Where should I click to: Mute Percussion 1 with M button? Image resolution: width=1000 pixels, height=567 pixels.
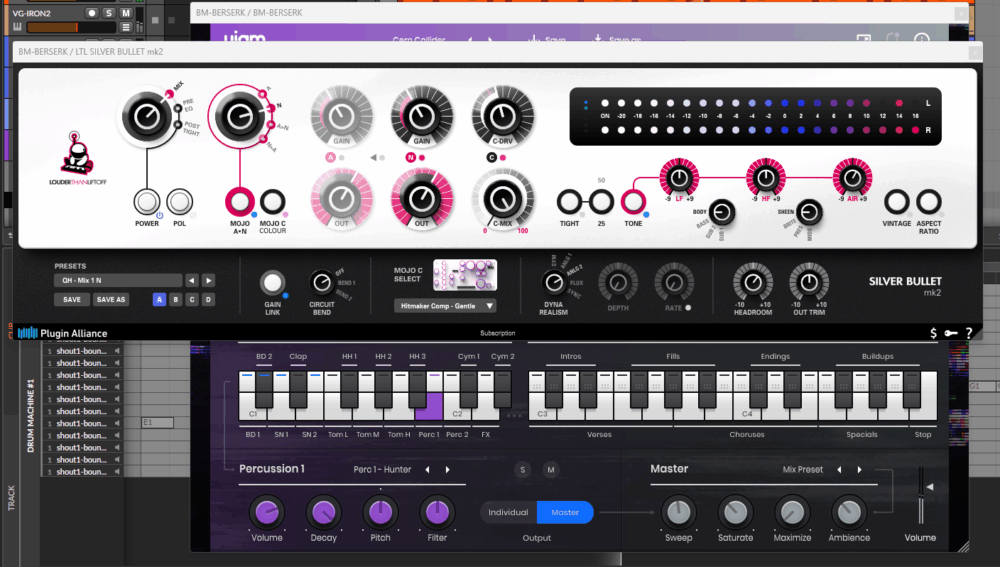pyautogui.click(x=551, y=470)
